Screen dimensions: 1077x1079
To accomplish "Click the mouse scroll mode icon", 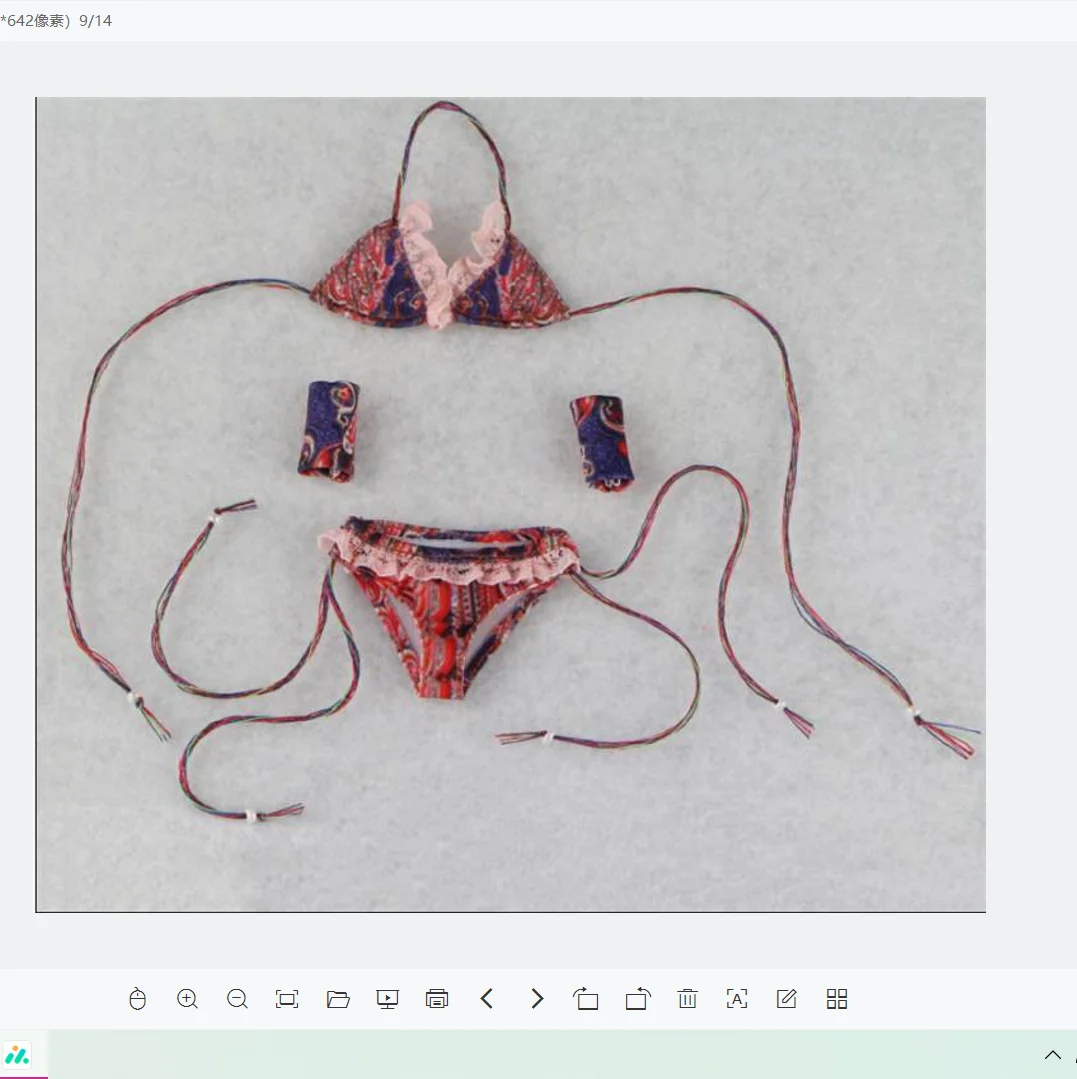I will click(x=138, y=999).
